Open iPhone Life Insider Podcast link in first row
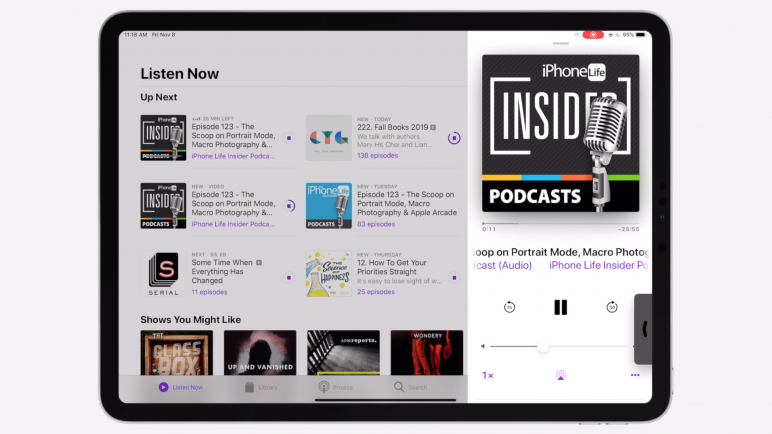Viewport: 772px width, 434px height. tap(233, 156)
